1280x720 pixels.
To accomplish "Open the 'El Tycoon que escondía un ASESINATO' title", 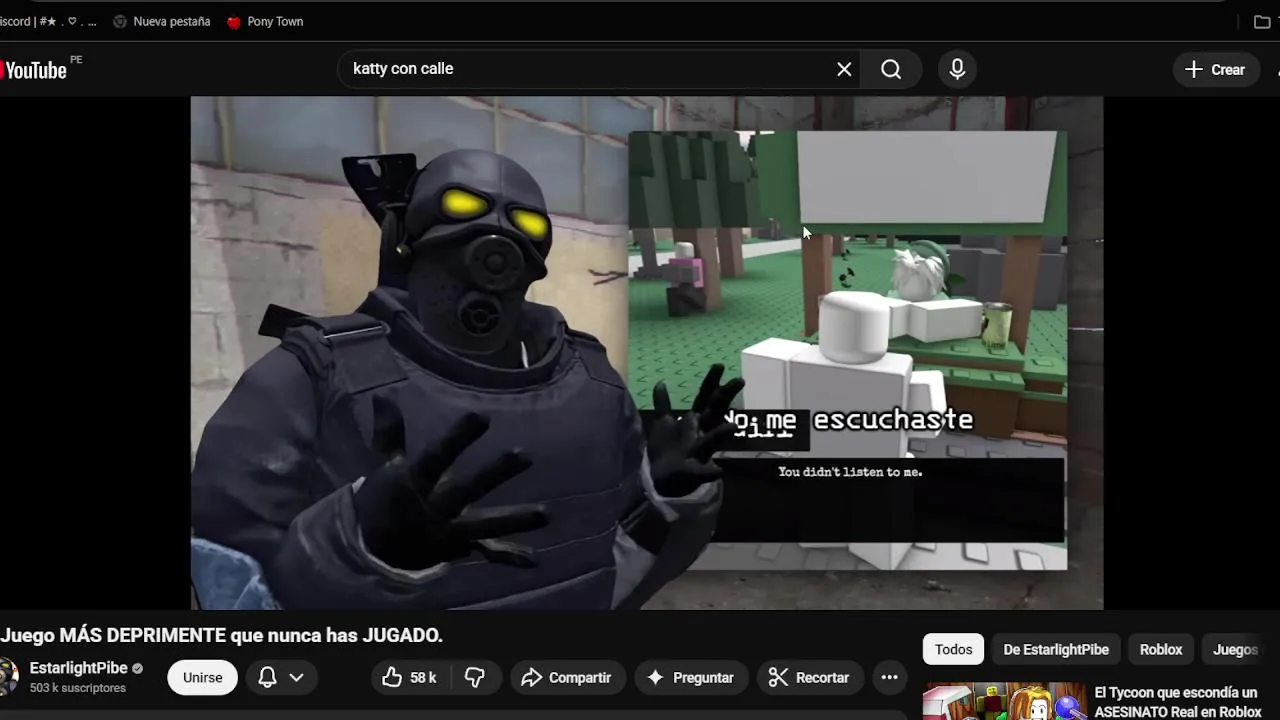I will (x=1177, y=702).
